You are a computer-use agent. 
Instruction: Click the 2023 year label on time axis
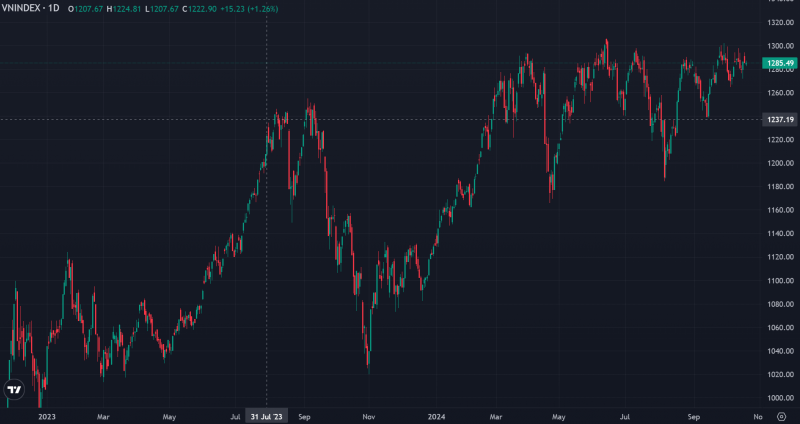click(45, 415)
